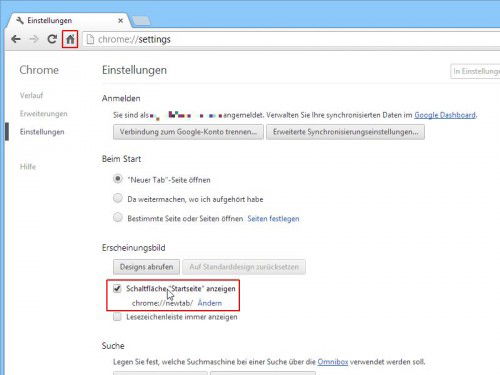
Task: Click the Suche section heading
Action: [113, 346]
